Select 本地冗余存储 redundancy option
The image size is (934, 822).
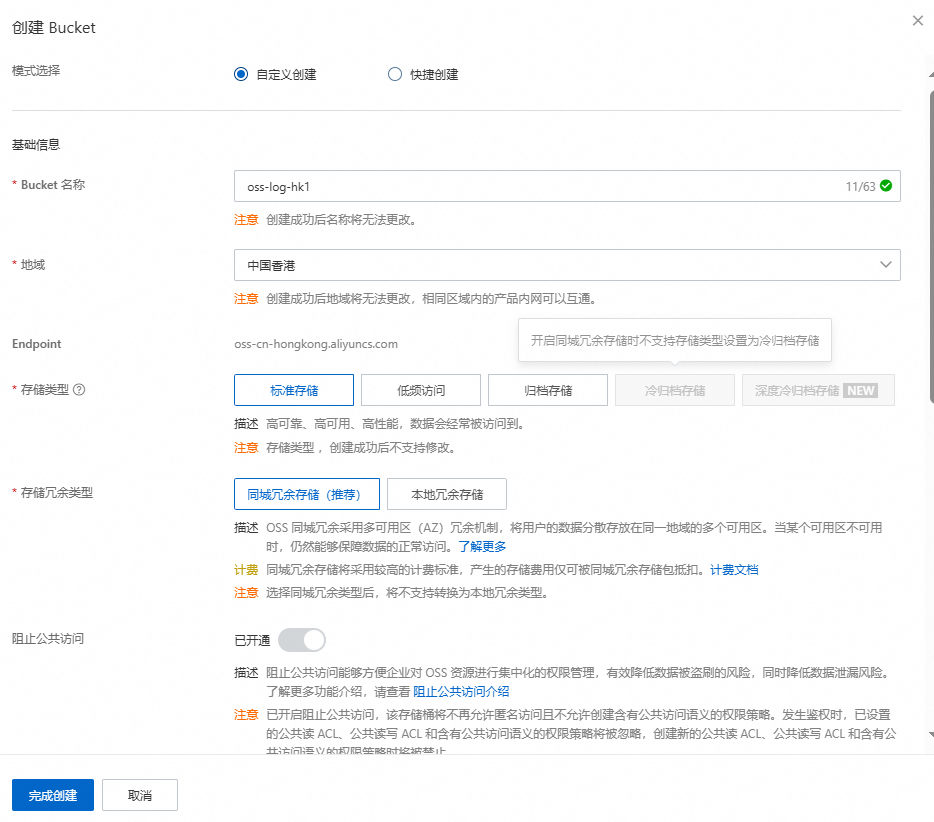click(x=447, y=493)
